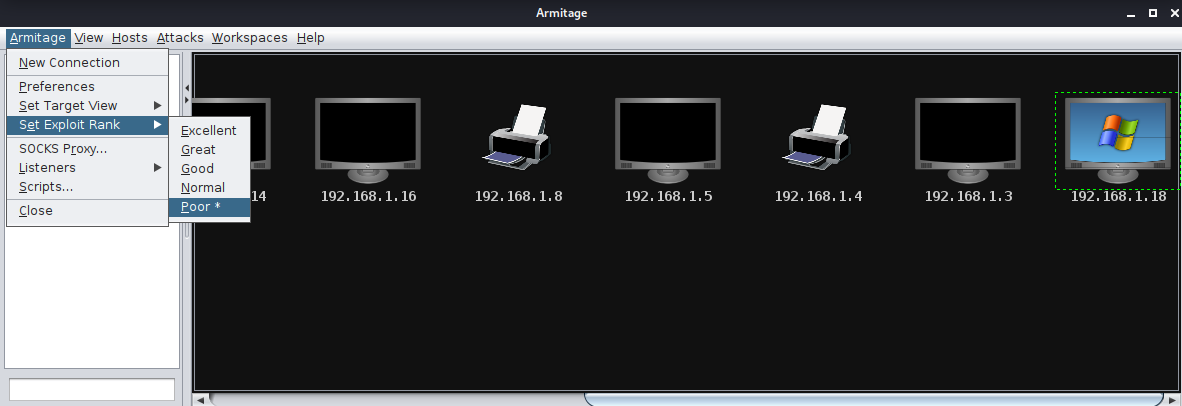Click the 192.168.1.18 host label
Image resolution: width=1182 pixels, height=406 pixels.
click(x=1118, y=196)
